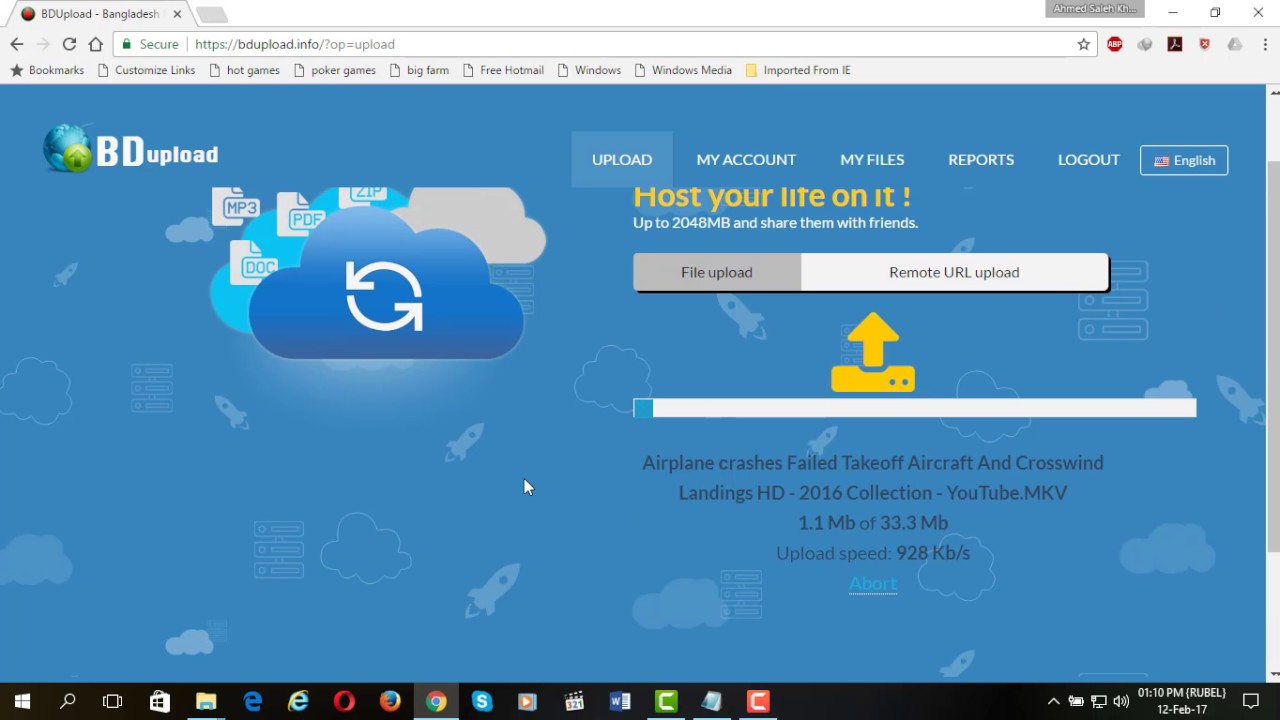Open the Google Drive extension icon

[x=1235, y=44]
